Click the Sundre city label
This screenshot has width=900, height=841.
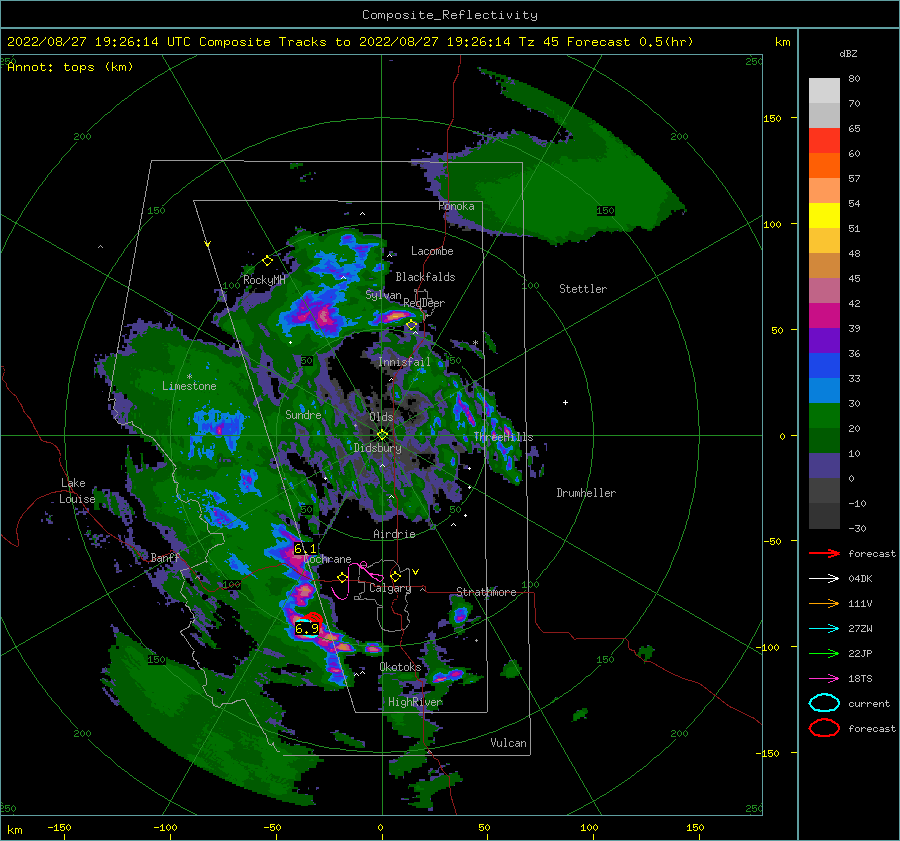click(303, 414)
